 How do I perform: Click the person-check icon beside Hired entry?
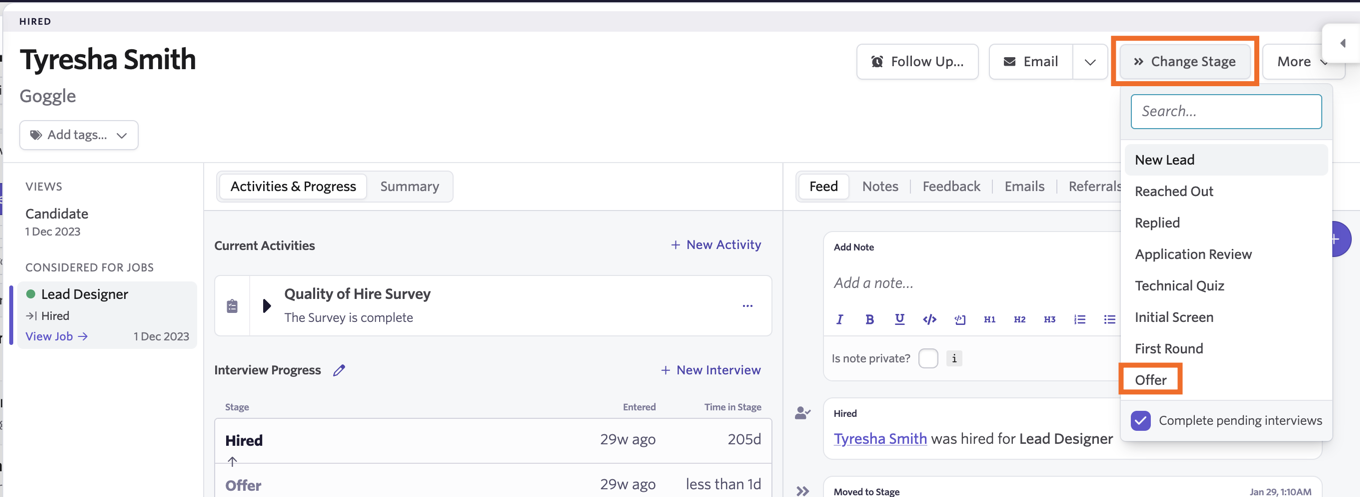802,412
